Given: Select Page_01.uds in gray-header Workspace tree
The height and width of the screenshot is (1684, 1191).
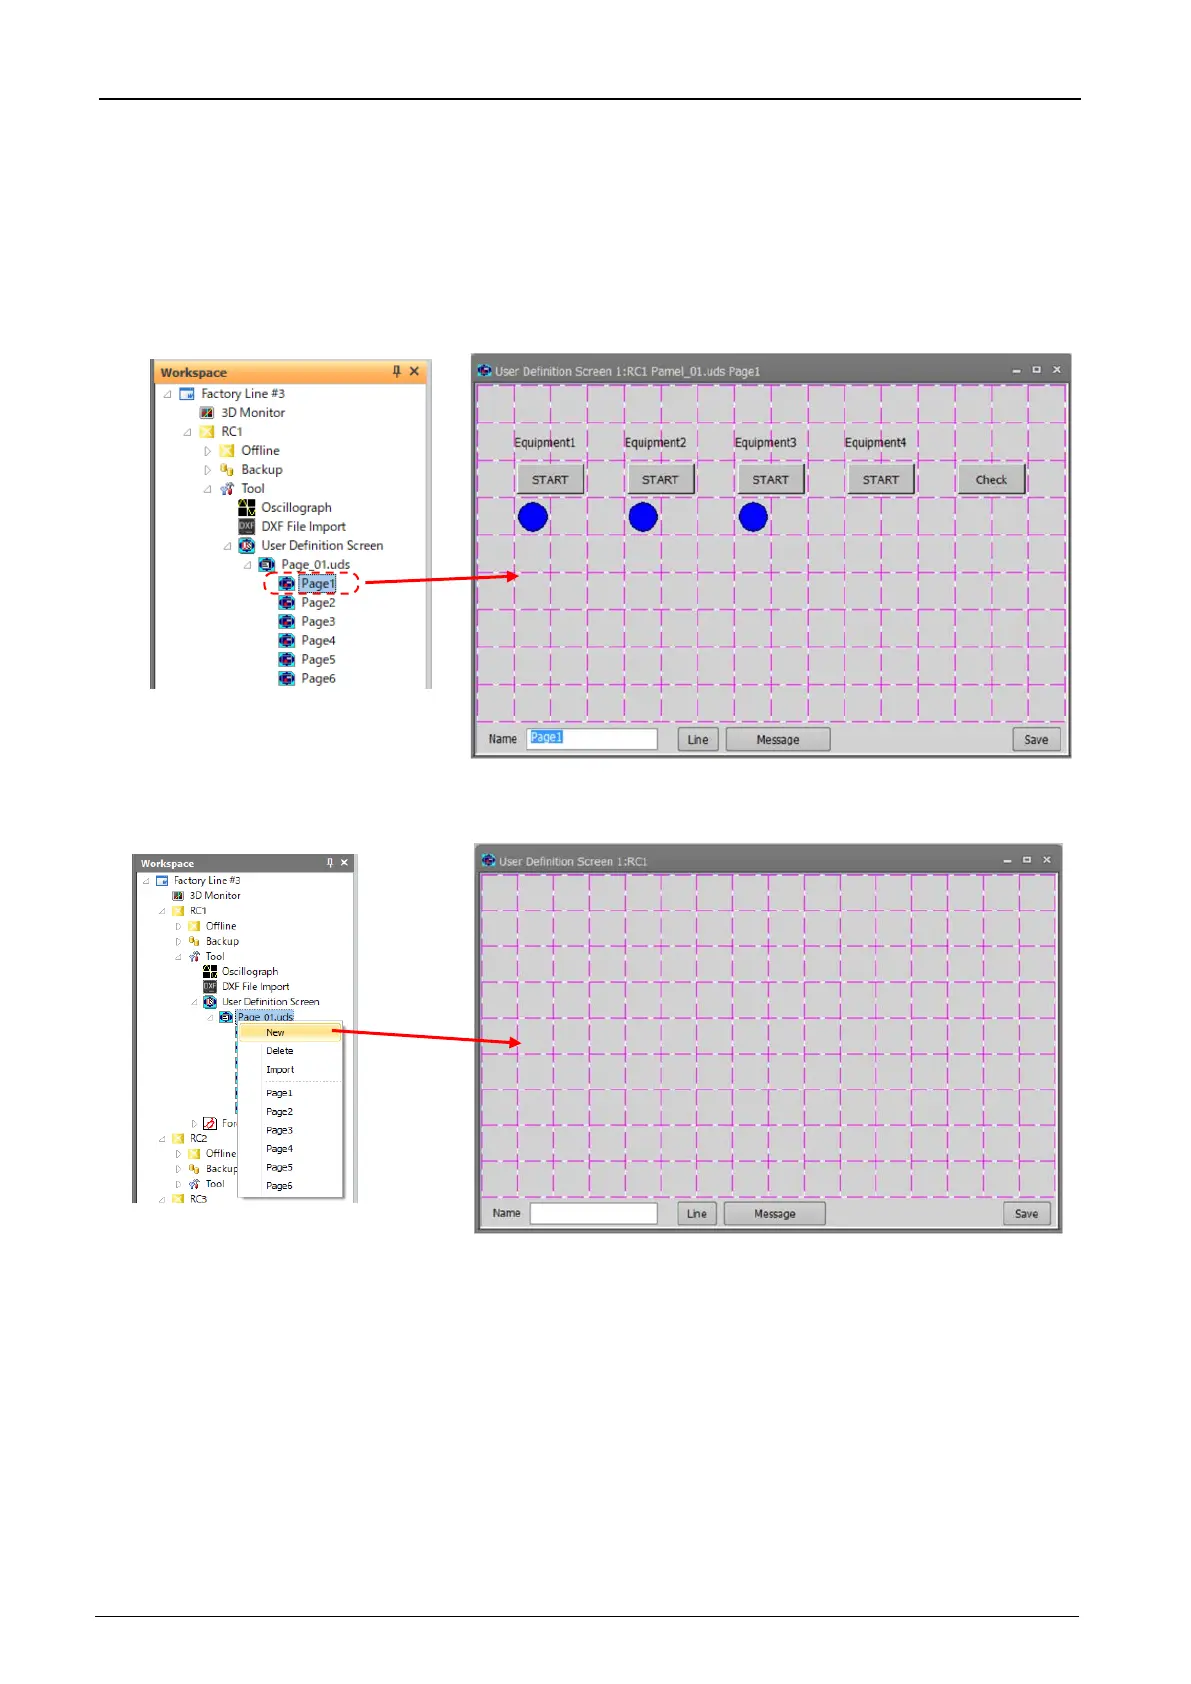Looking at the screenshot, I should [x=265, y=1017].
